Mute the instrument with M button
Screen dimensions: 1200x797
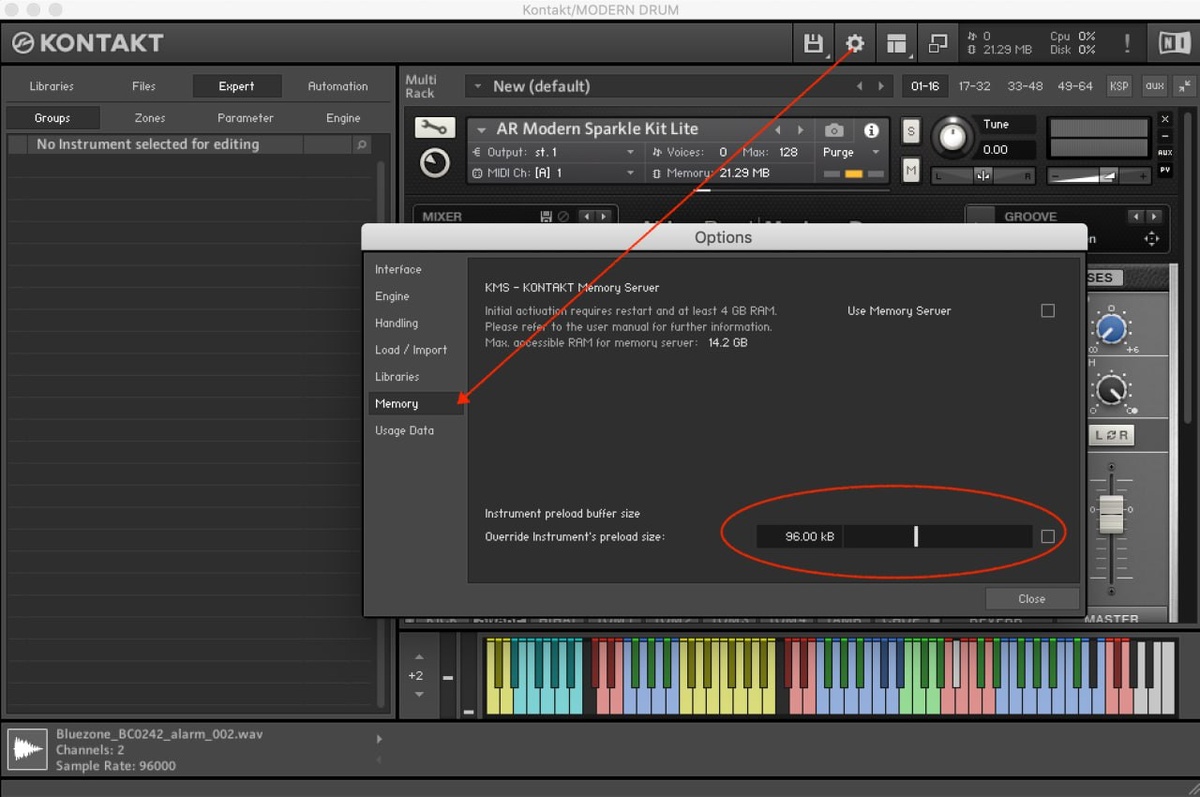pyautogui.click(x=911, y=171)
